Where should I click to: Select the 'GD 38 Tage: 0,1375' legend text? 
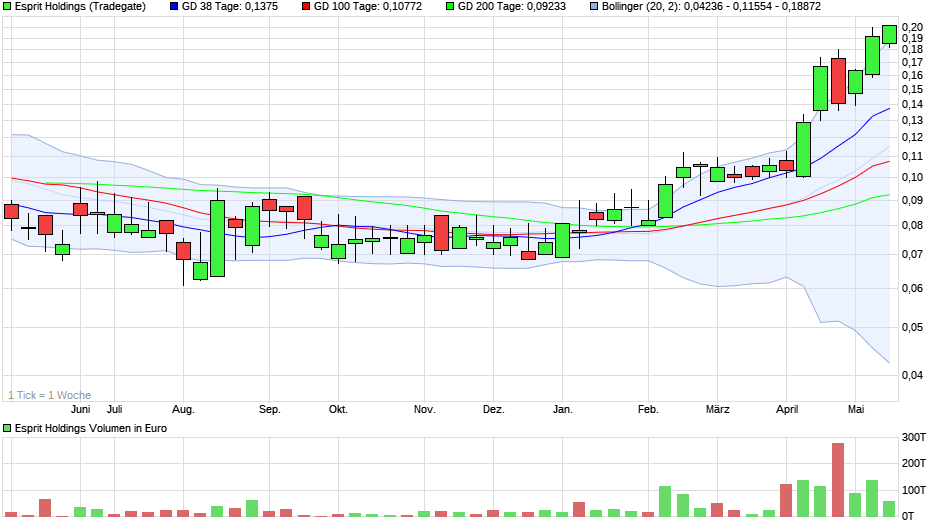[x=230, y=7]
